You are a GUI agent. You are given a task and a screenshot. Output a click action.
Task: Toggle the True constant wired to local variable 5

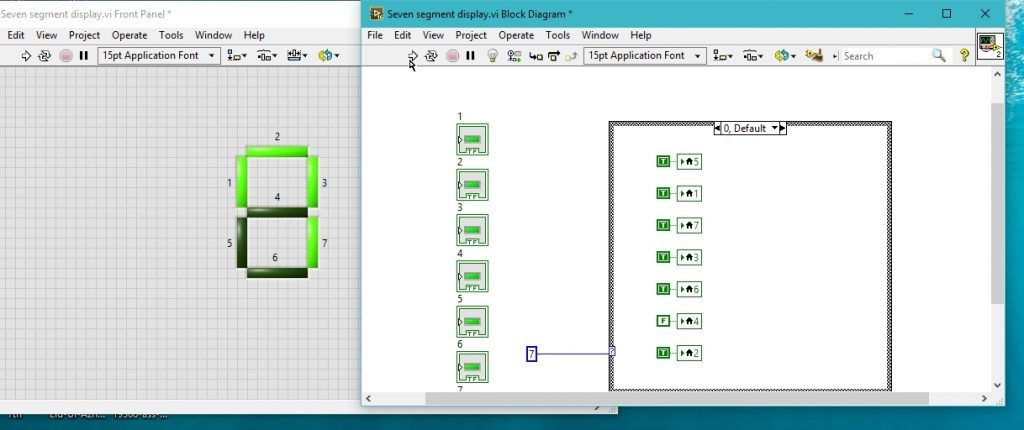663,161
